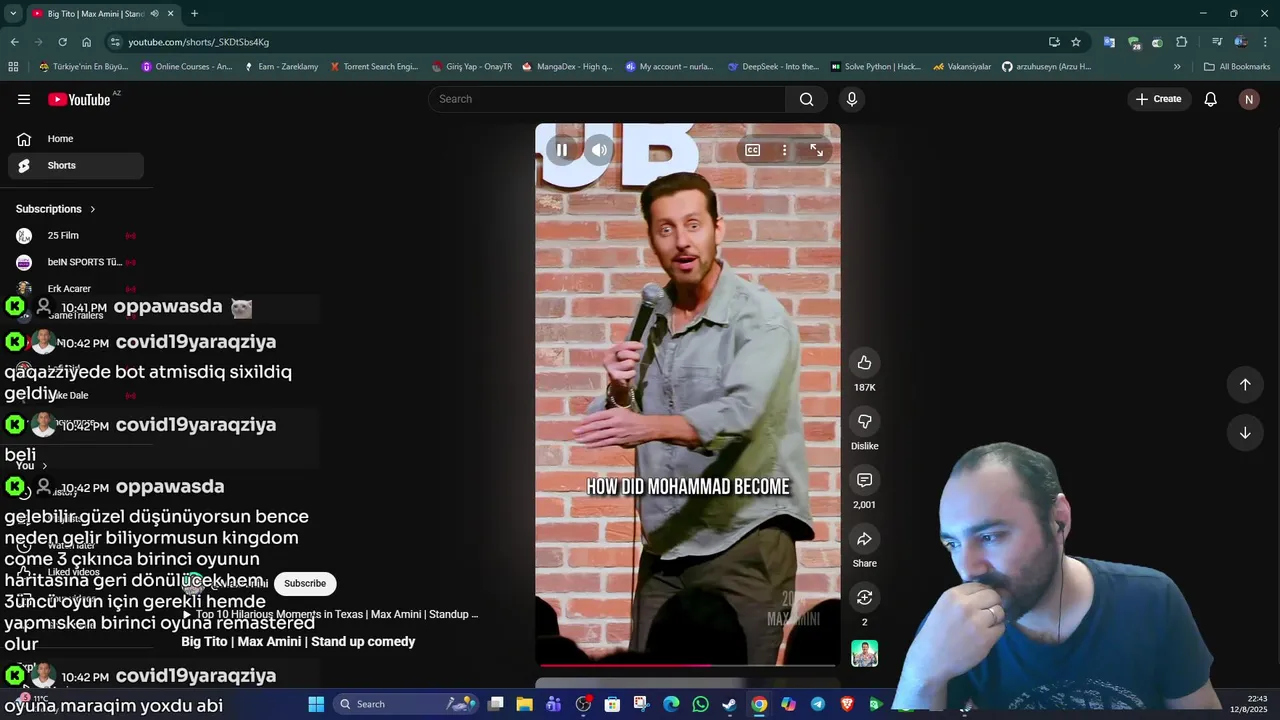Open the DeepSeek bookmark
1280x720 pixels.
[772, 67]
